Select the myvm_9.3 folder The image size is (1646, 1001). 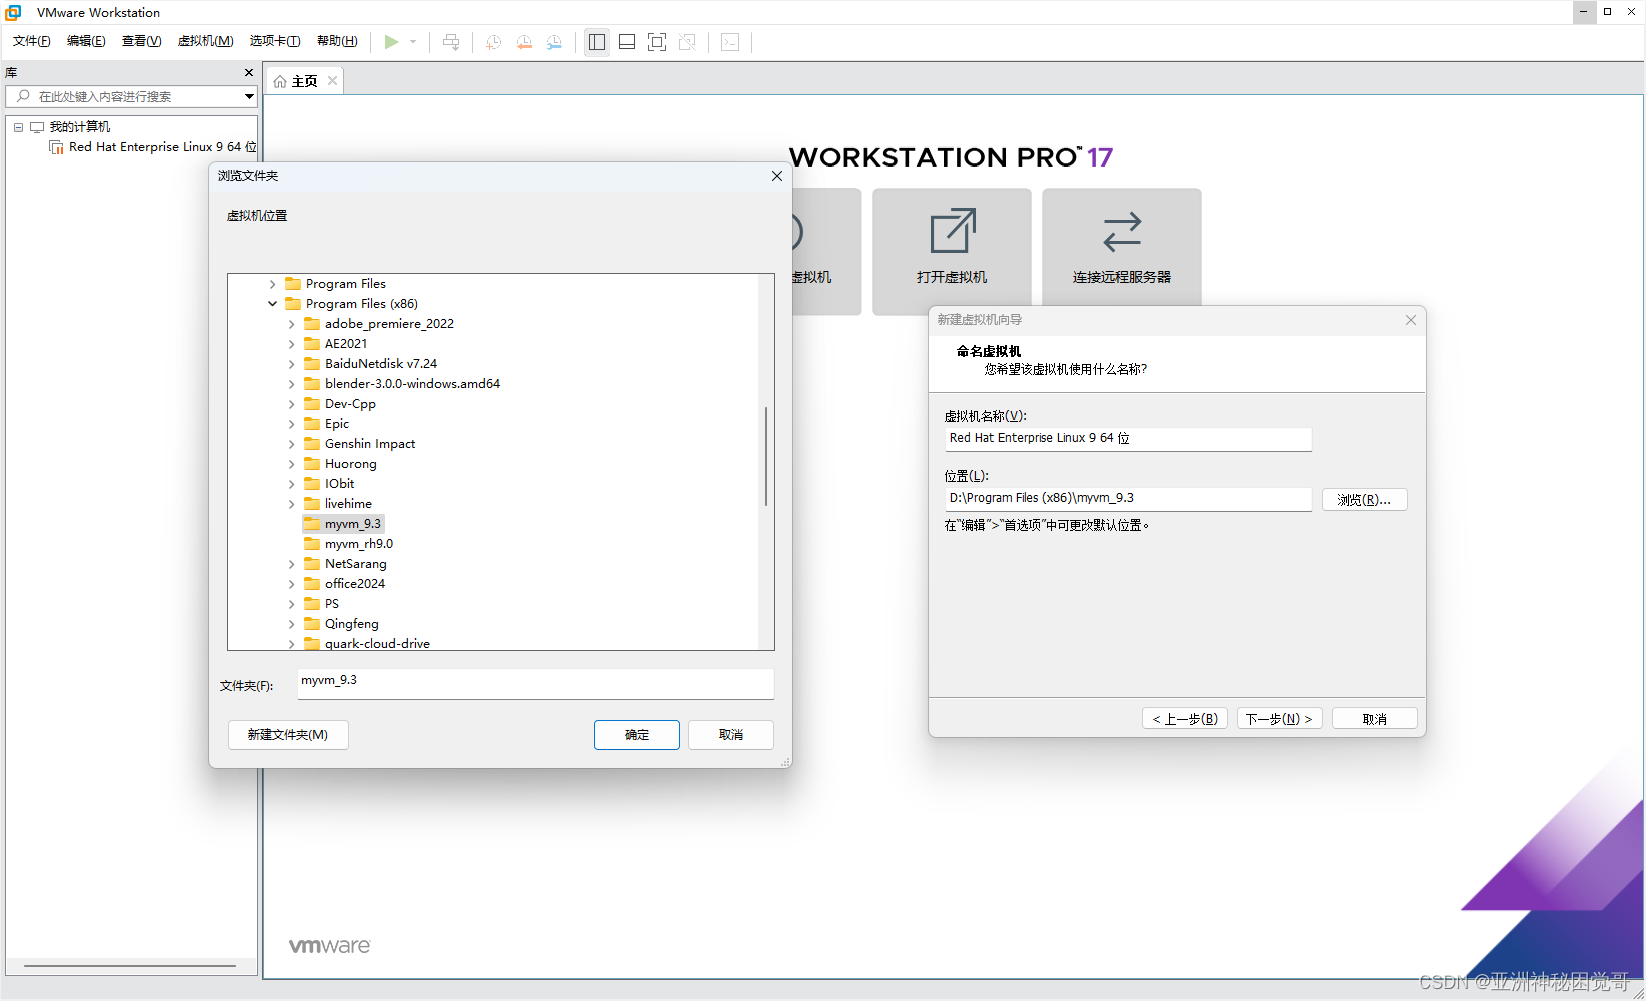(x=342, y=524)
